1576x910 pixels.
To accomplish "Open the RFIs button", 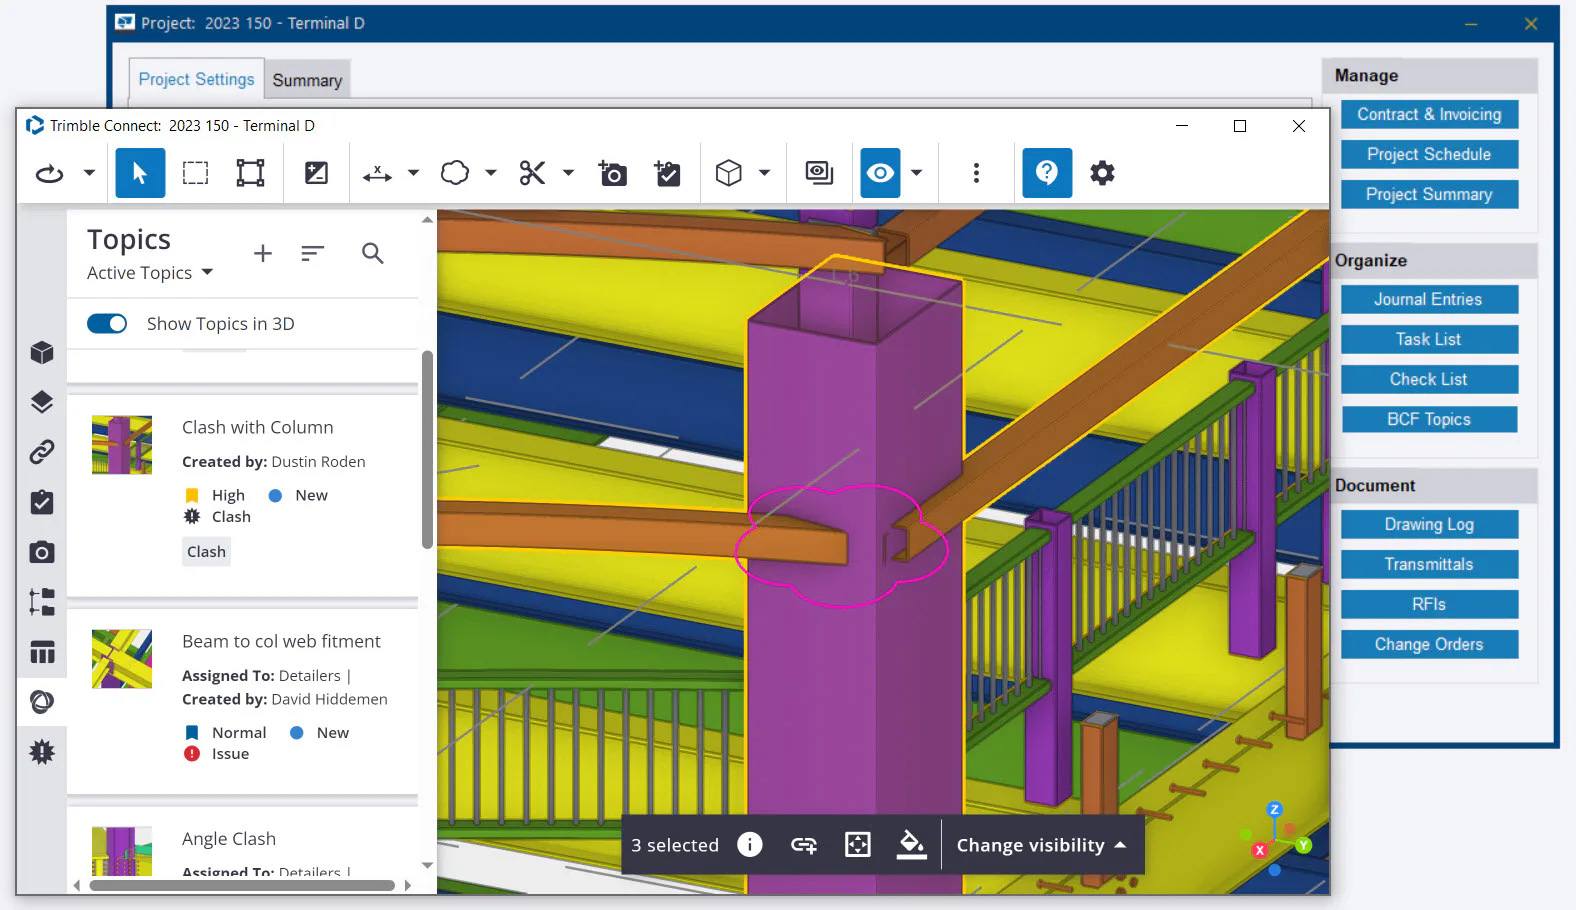I will [x=1429, y=605].
